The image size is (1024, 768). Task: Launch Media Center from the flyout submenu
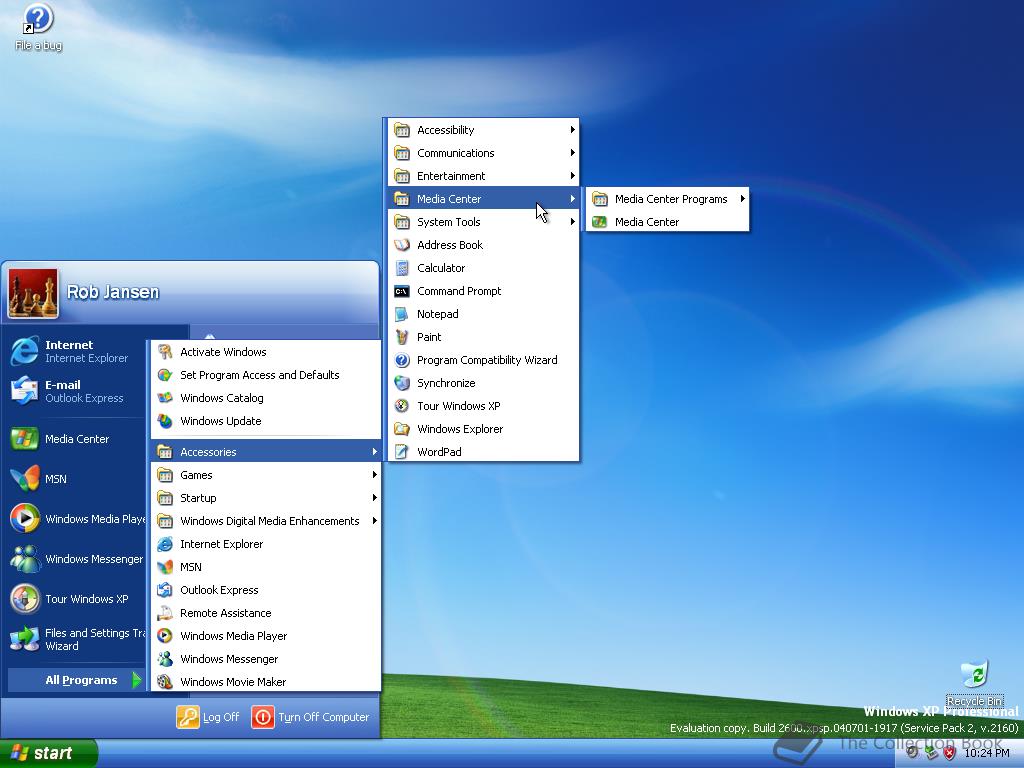(x=667, y=222)
